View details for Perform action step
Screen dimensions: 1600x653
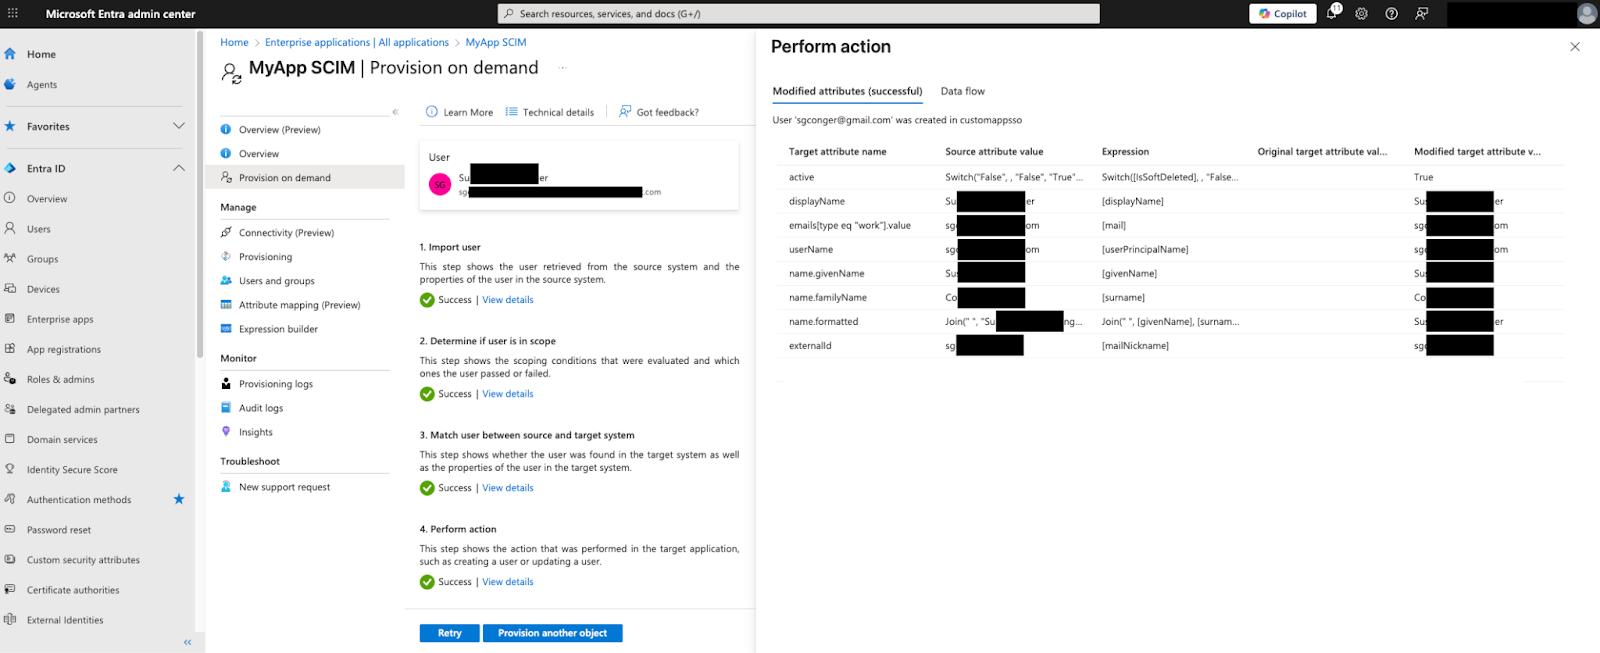508,582
